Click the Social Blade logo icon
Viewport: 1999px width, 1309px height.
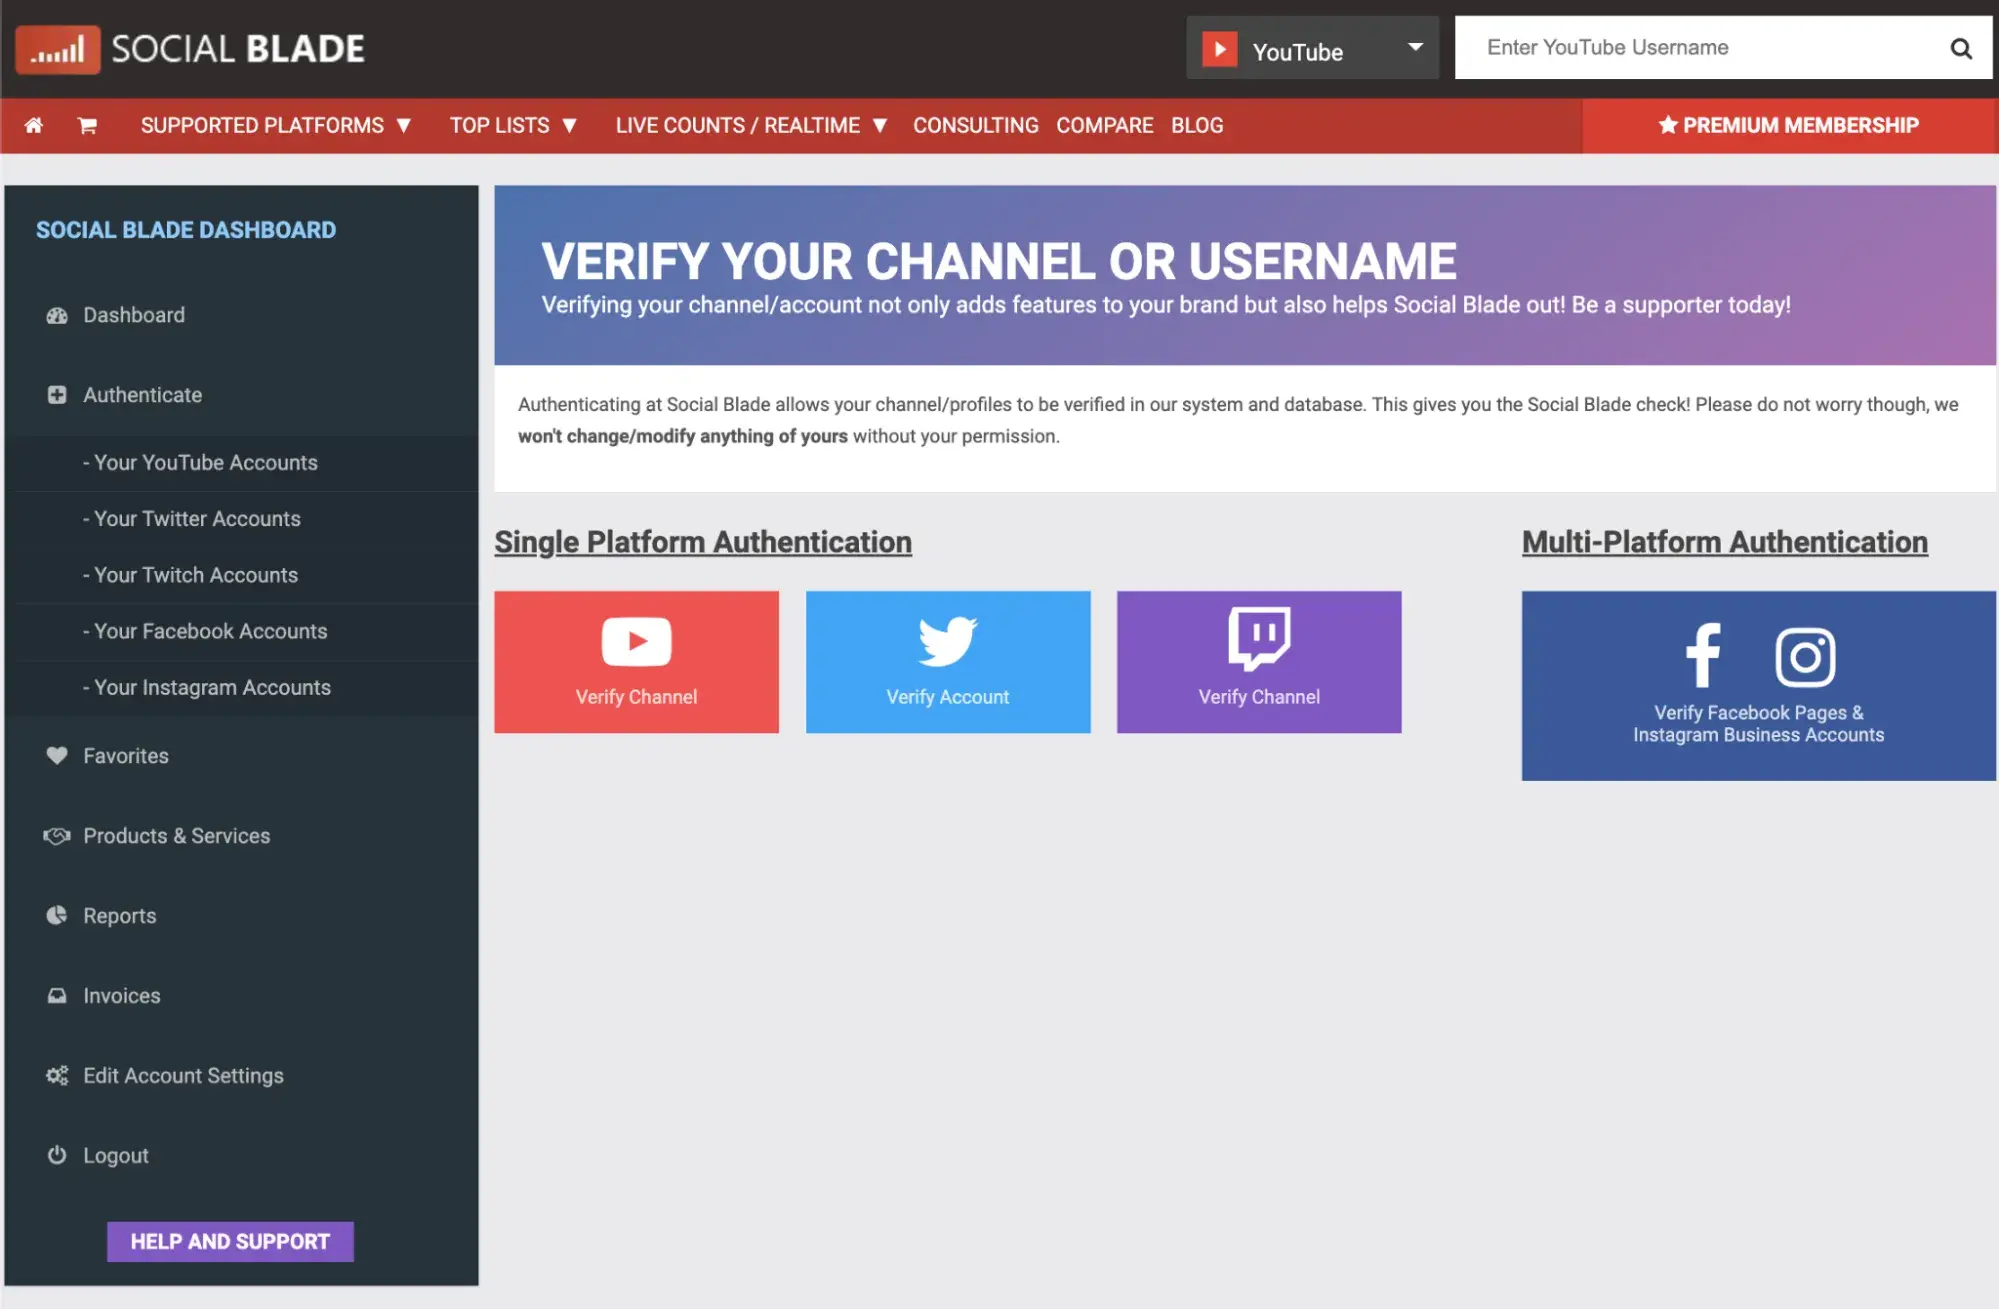tap(57, 49)
